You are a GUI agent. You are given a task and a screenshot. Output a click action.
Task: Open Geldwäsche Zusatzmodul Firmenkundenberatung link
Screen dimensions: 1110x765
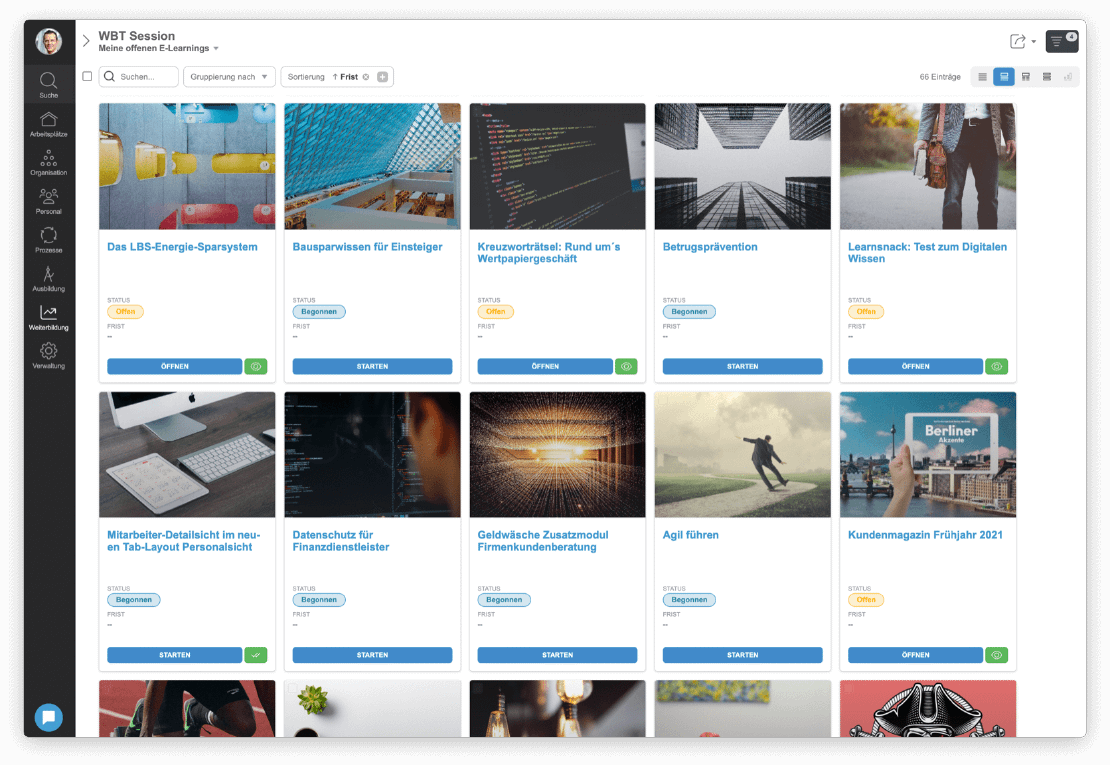(543, 541)
